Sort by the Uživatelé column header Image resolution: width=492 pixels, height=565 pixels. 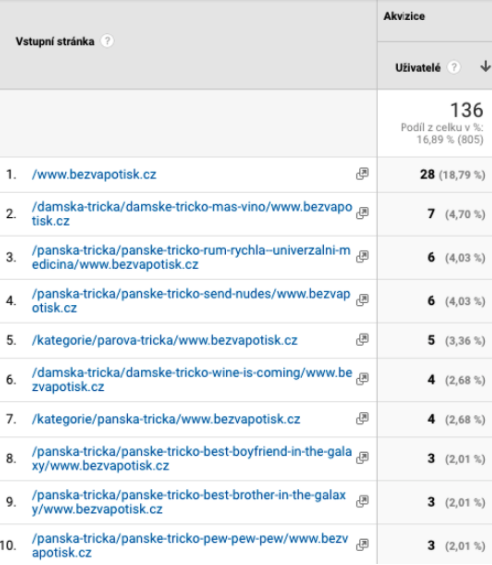418,68
